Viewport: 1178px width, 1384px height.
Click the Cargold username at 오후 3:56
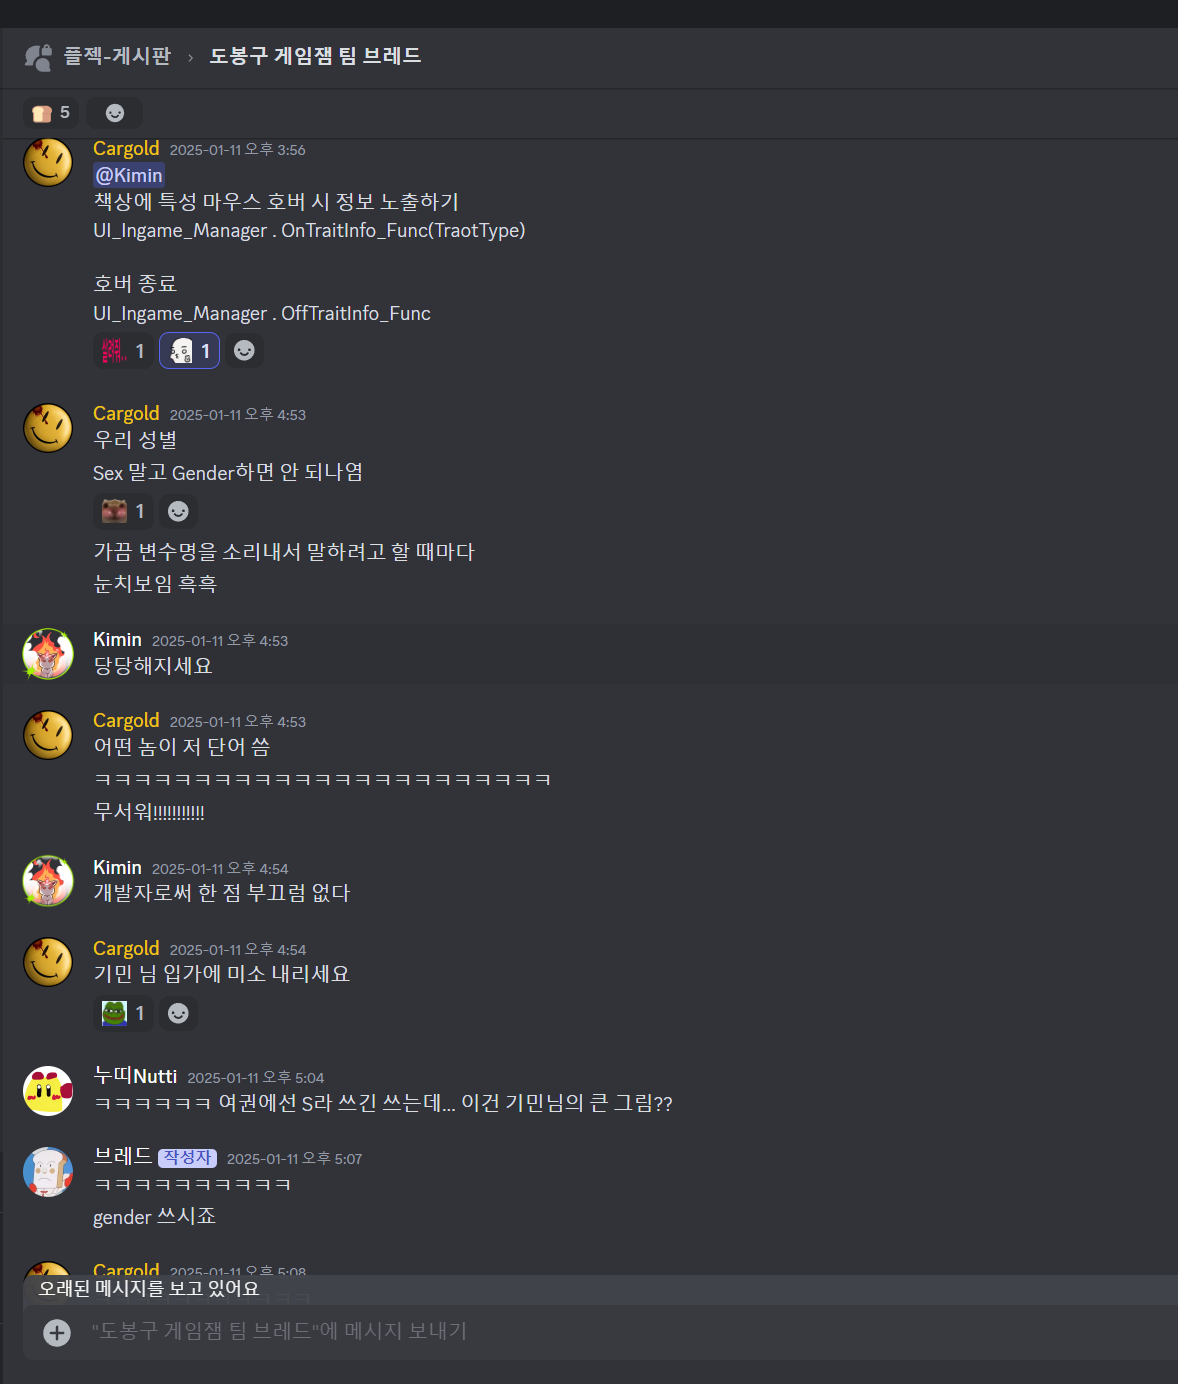126,149
